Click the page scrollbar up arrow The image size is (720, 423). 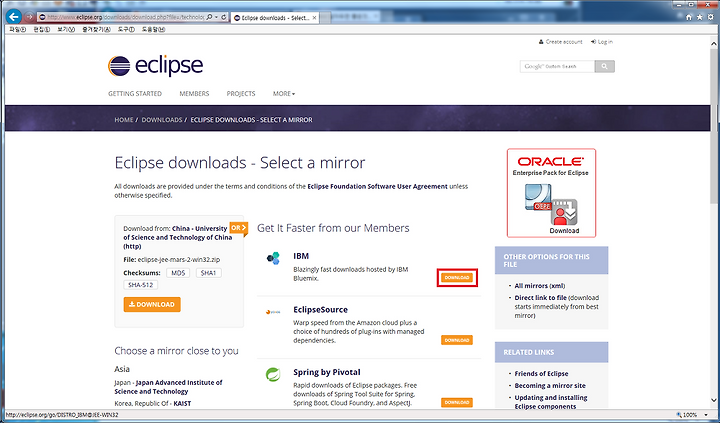click(714, 44)
